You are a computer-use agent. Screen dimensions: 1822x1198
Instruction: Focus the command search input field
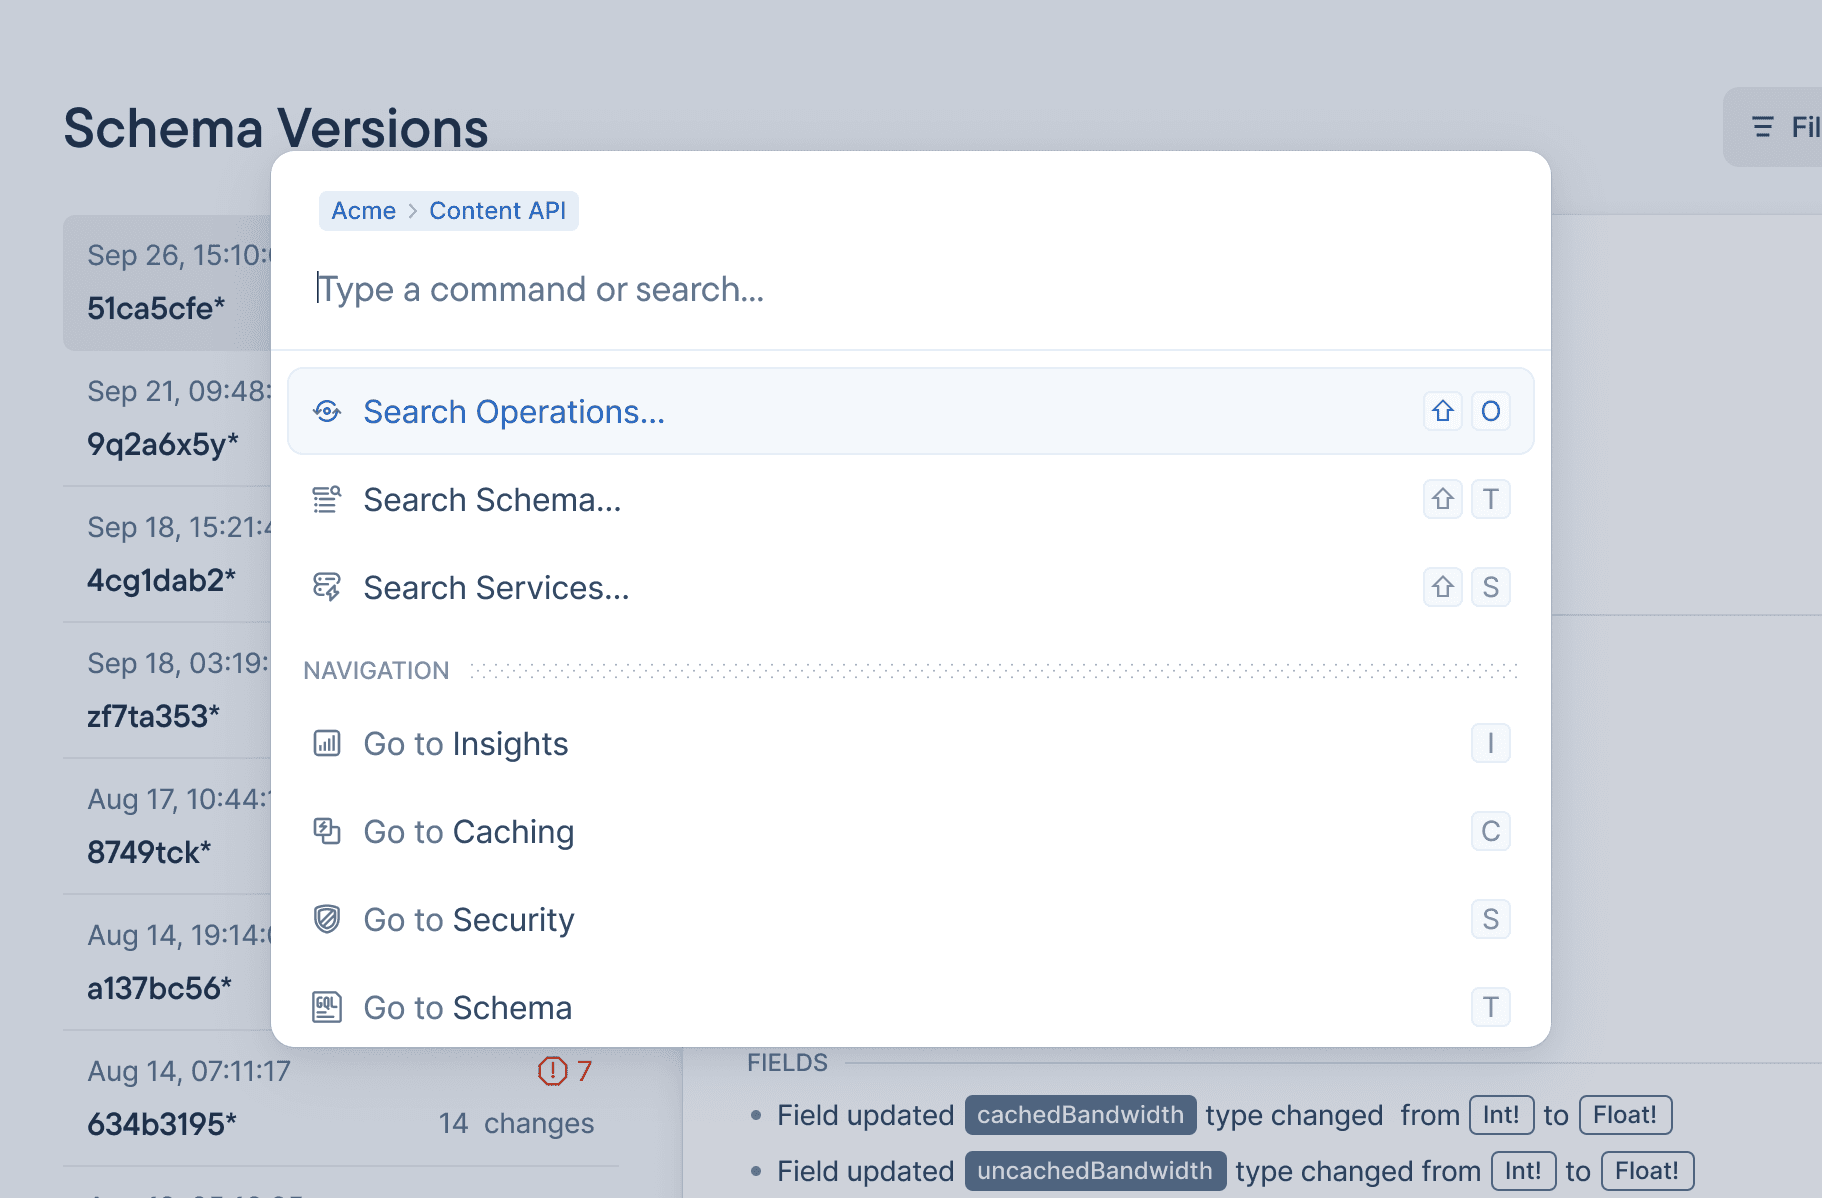pyautogui.click(x=900, y=289)
